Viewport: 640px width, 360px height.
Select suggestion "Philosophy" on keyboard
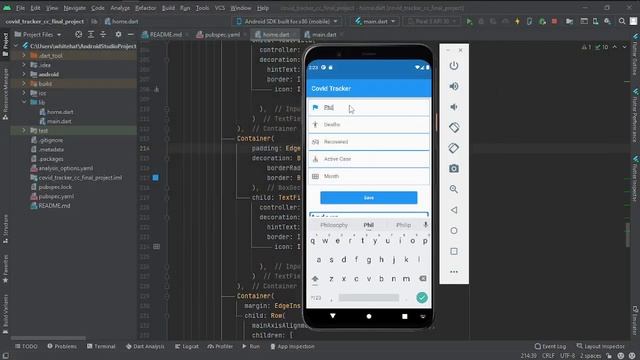tap(334, 225)
